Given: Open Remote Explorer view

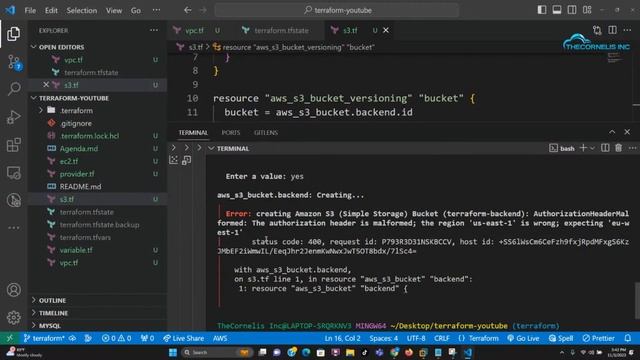Looking at the screenshot, I should [13, 173].
